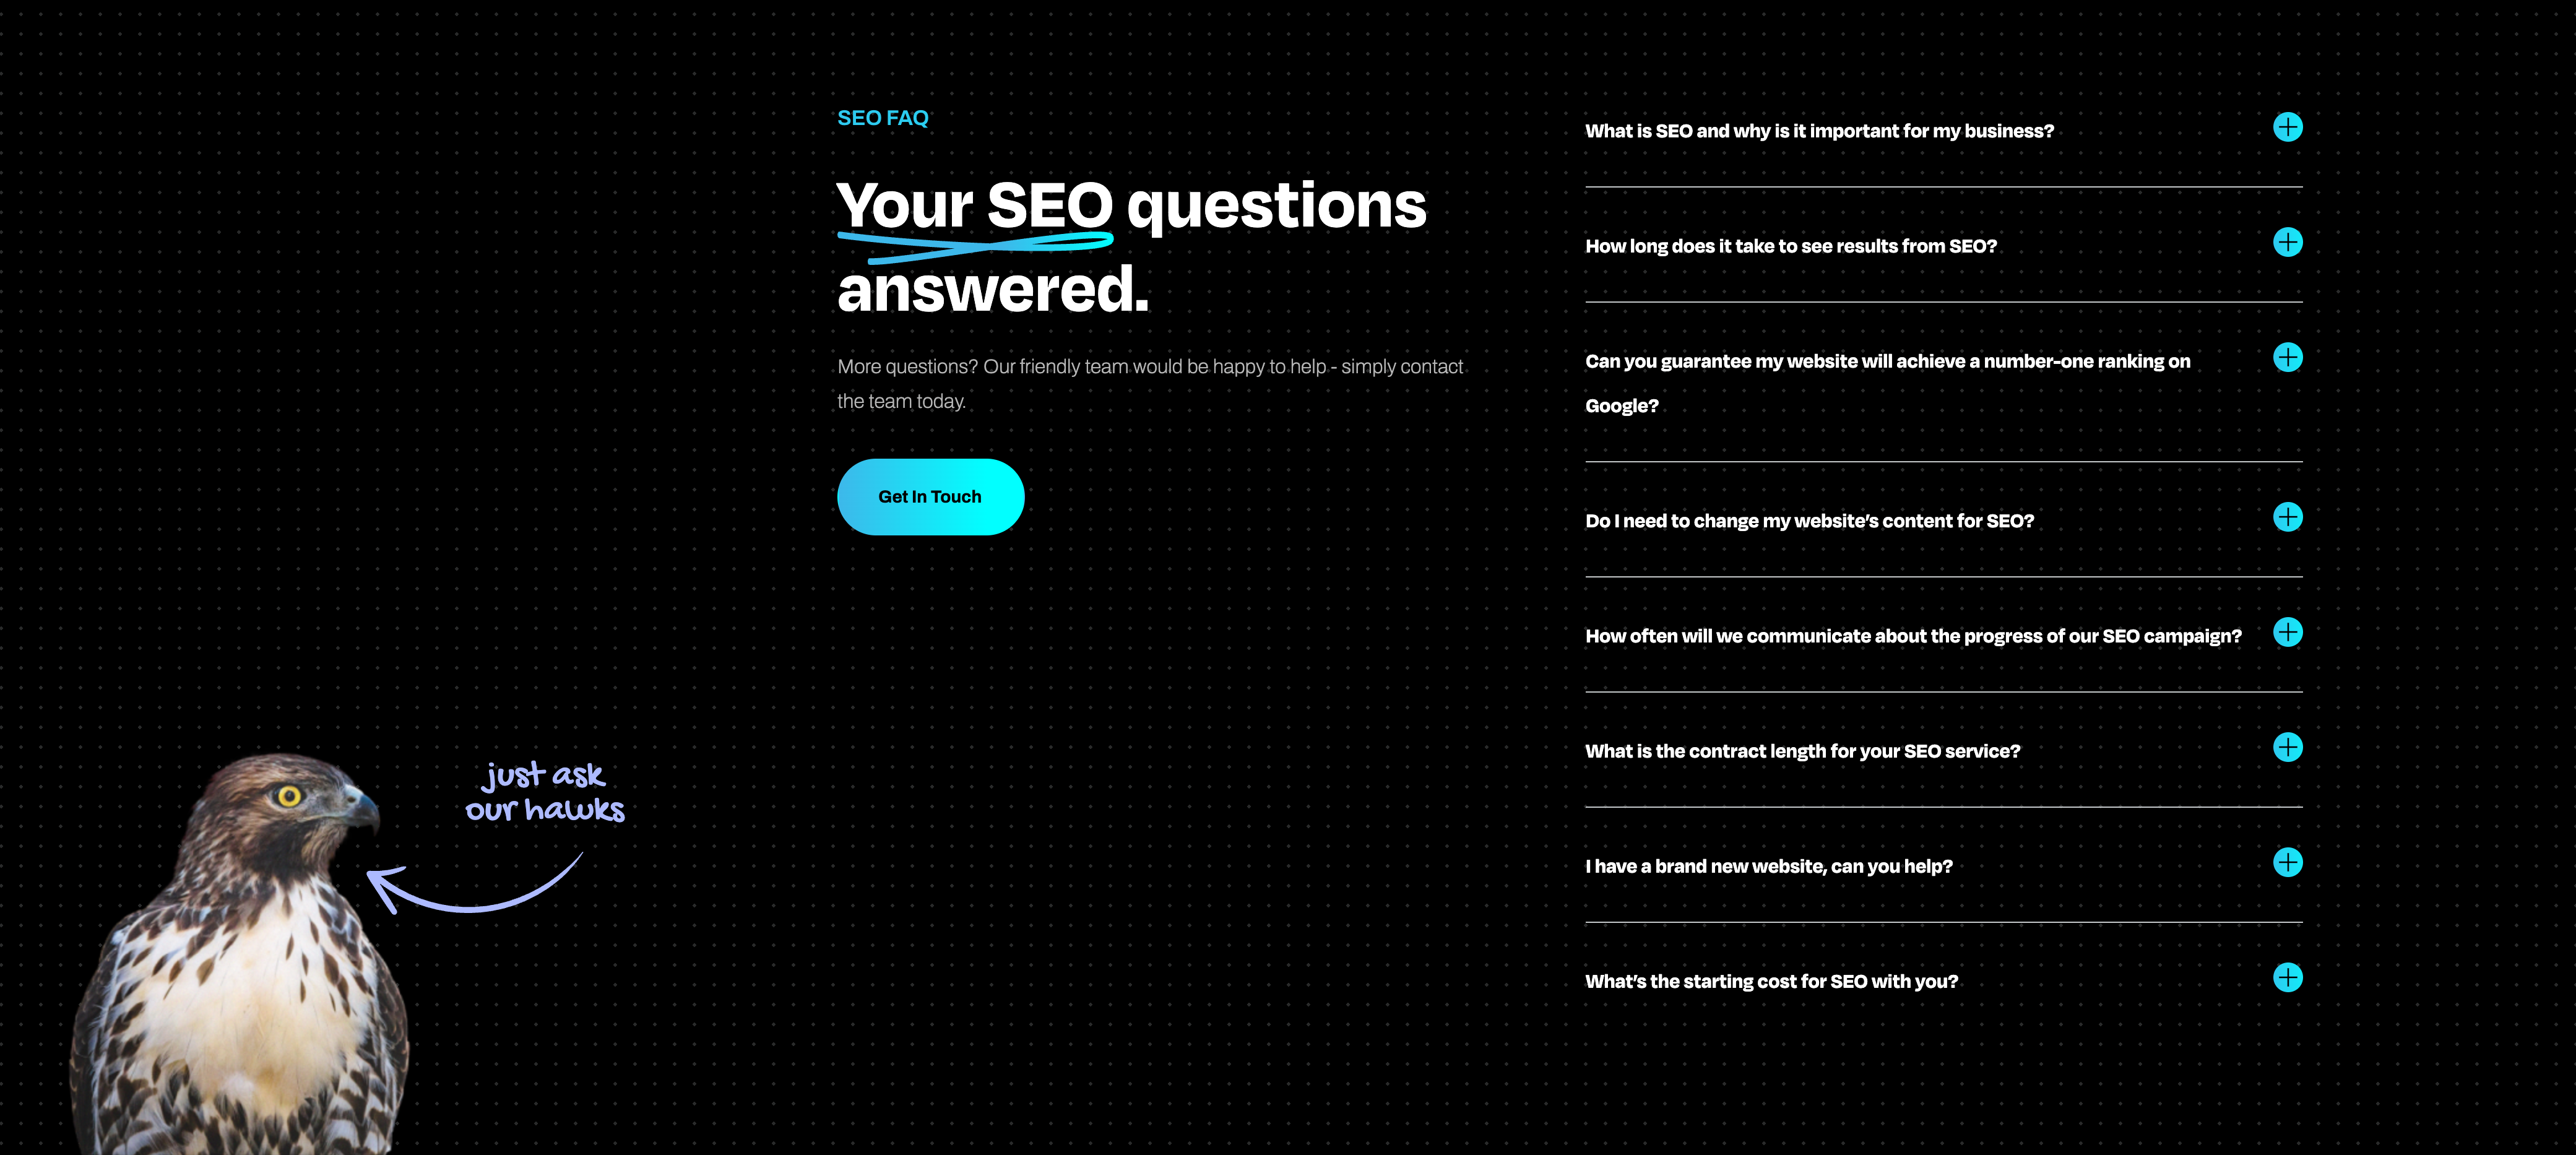Viewport: 2576px width, 1155px height.
Task: Expand 'What is SEO and why is it important' text
Action: pos(1819,132)
